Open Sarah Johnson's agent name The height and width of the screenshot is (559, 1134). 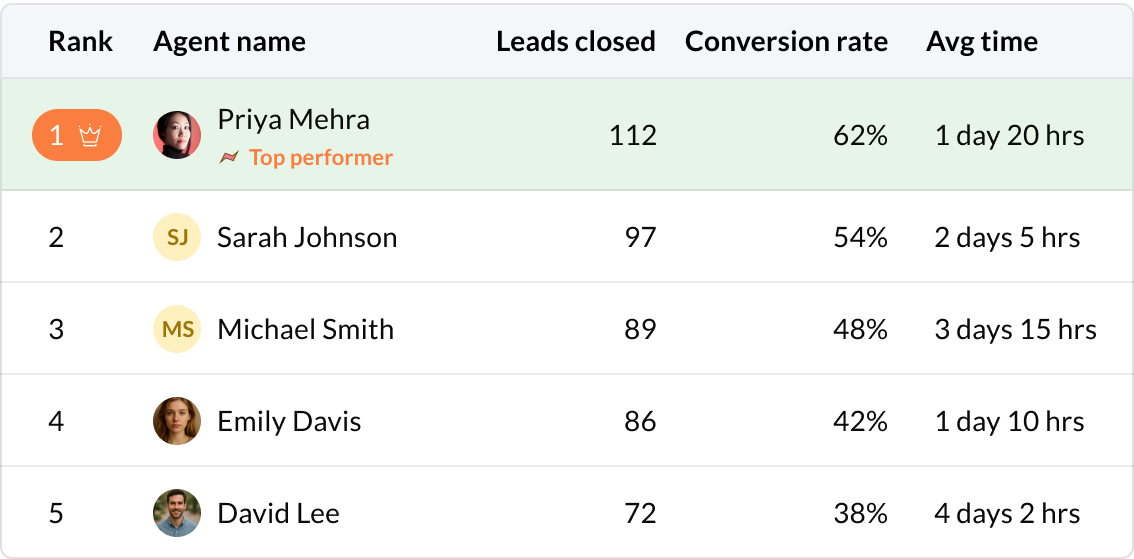tap(307, 237)
